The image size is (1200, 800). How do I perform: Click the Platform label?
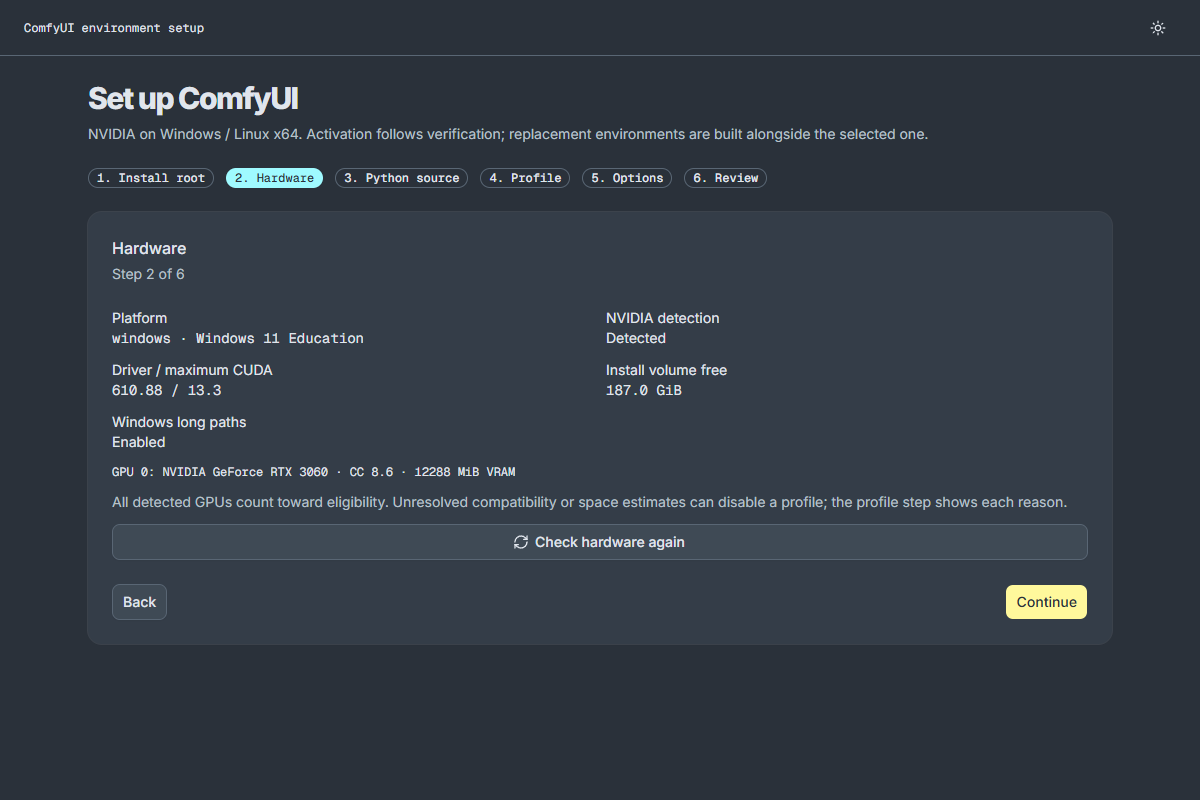[x=140, y=318]
